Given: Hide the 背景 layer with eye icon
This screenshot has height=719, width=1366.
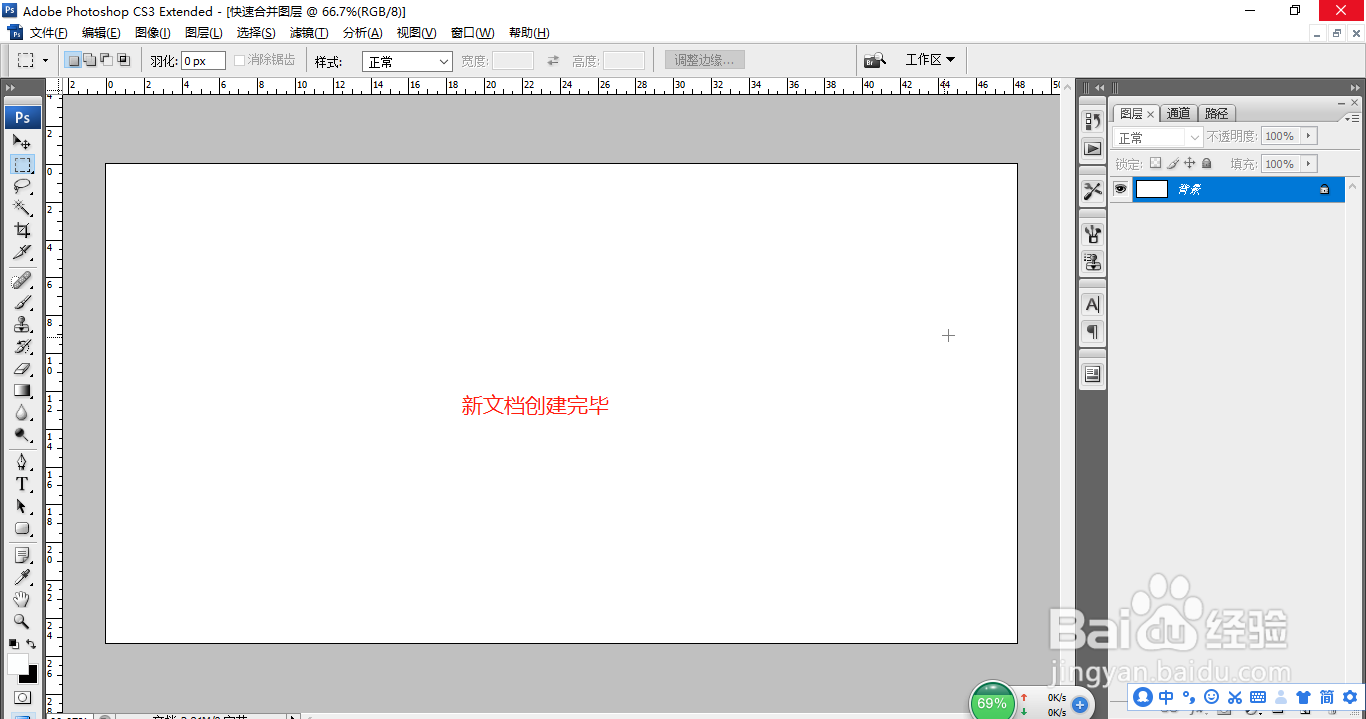Looking at the screenshot, I should pyautogui.click(x=1121, y=189).
